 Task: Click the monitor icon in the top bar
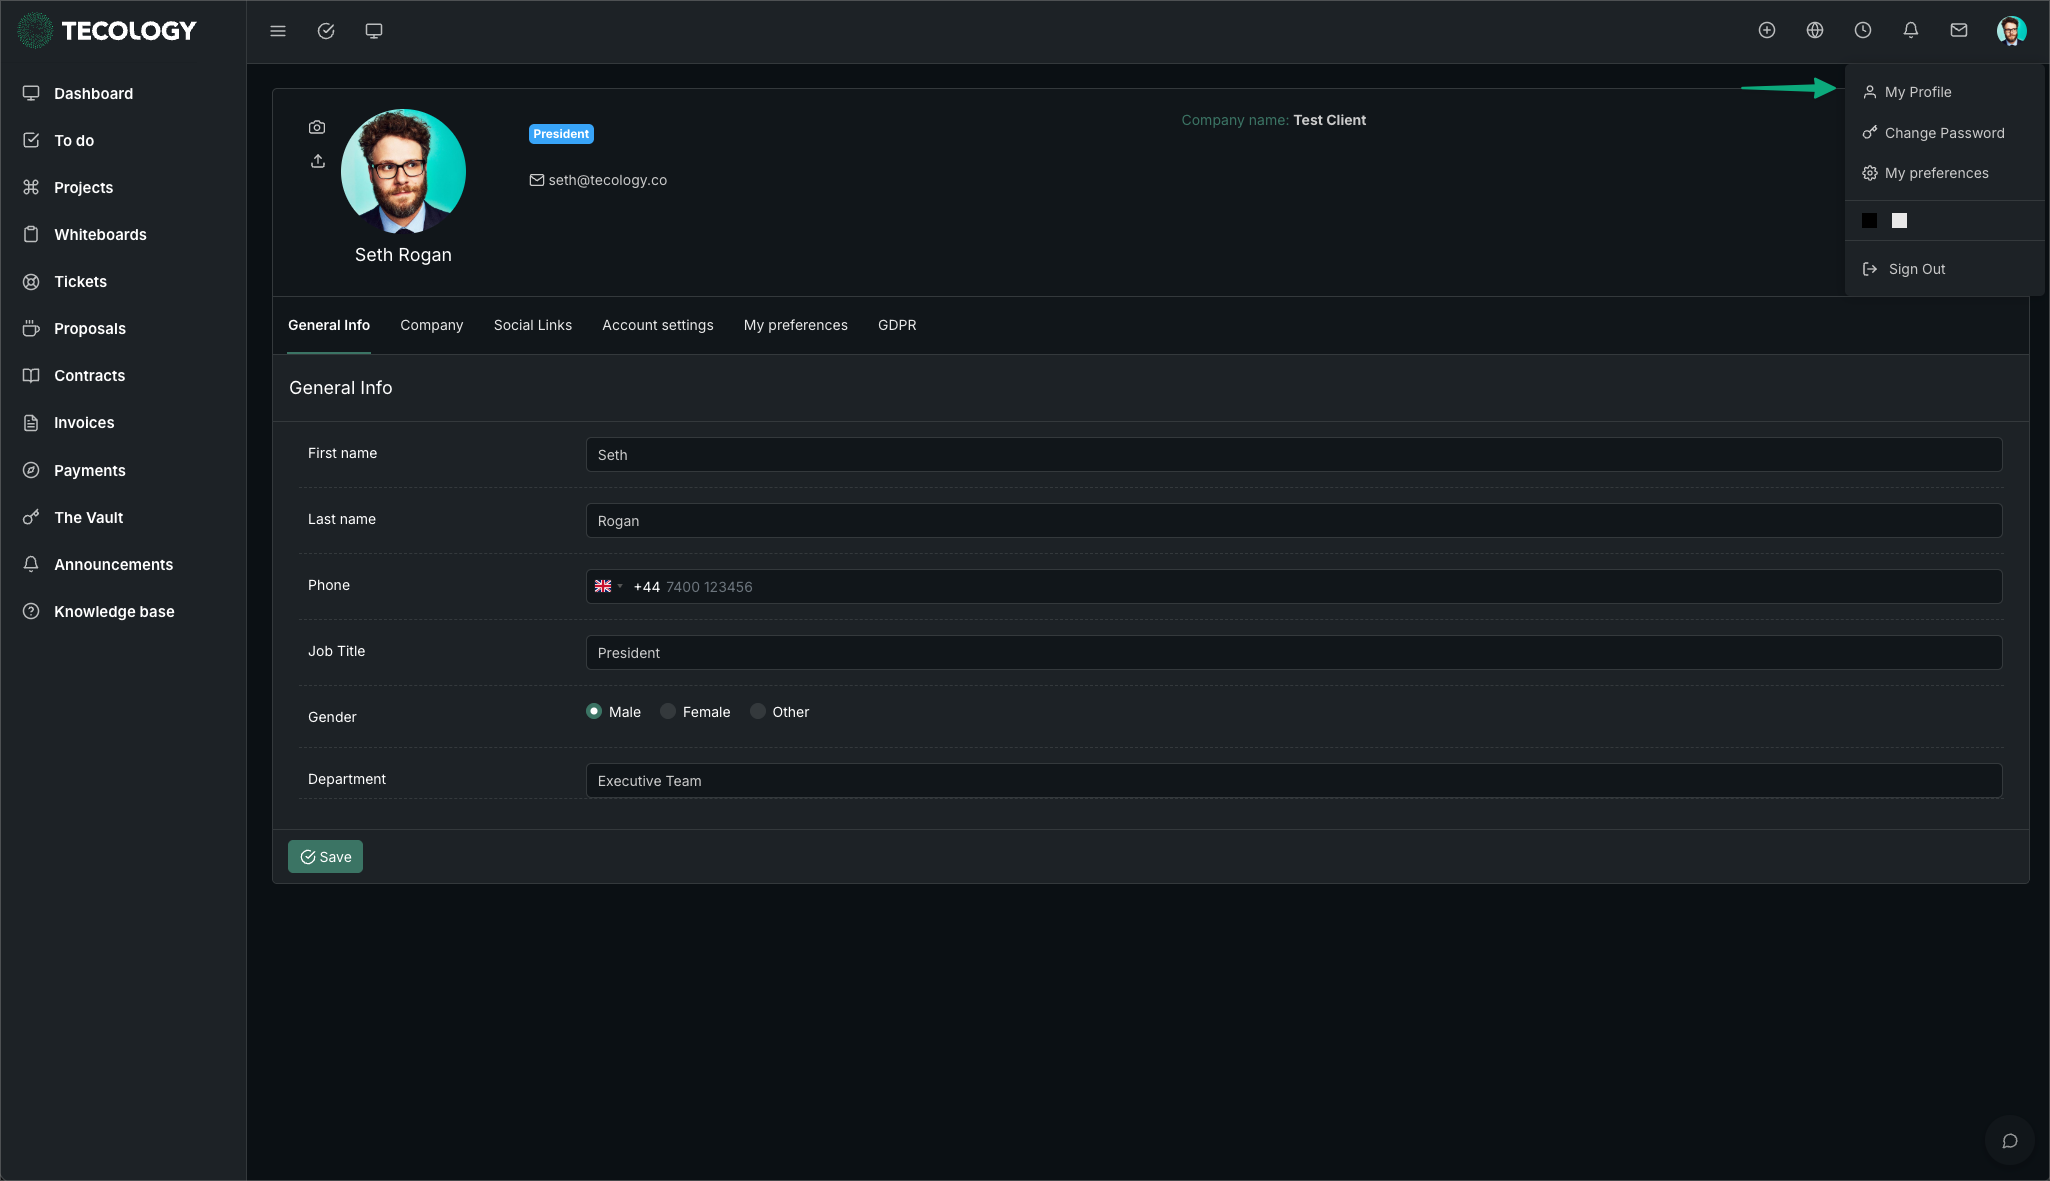[374, 31]
